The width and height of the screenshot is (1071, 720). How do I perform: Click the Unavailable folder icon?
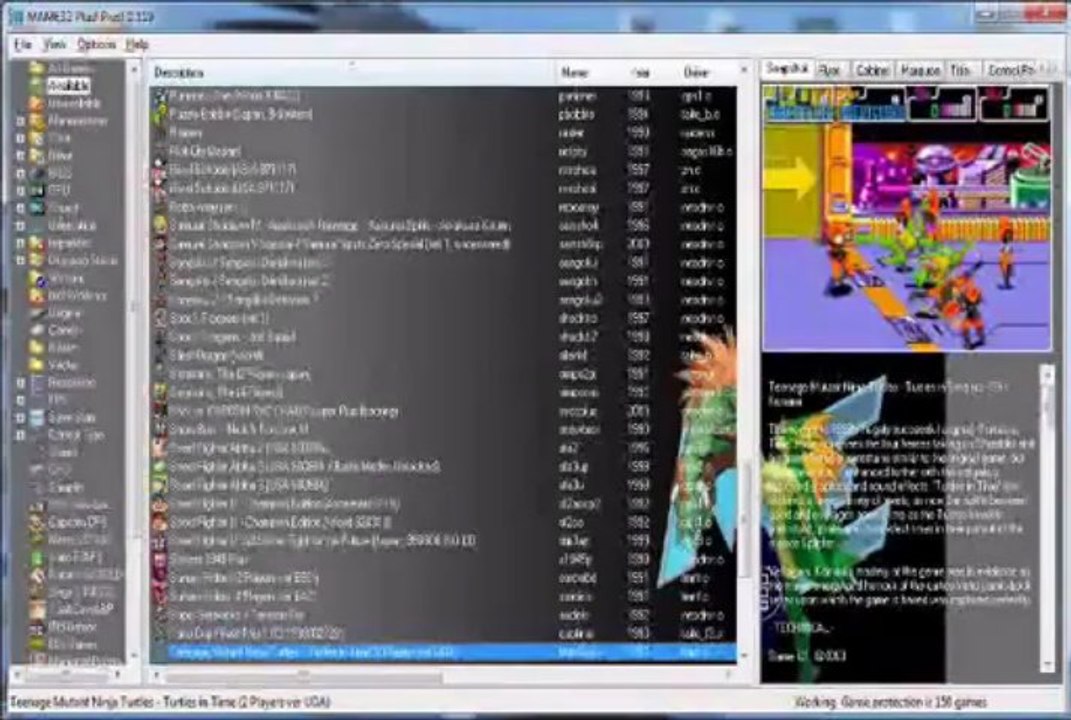(x=37, y=103)
